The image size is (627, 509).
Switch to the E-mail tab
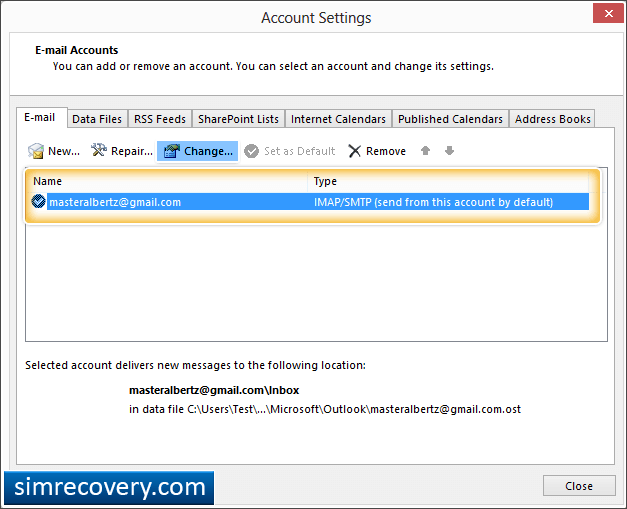(x=40, y=118)
